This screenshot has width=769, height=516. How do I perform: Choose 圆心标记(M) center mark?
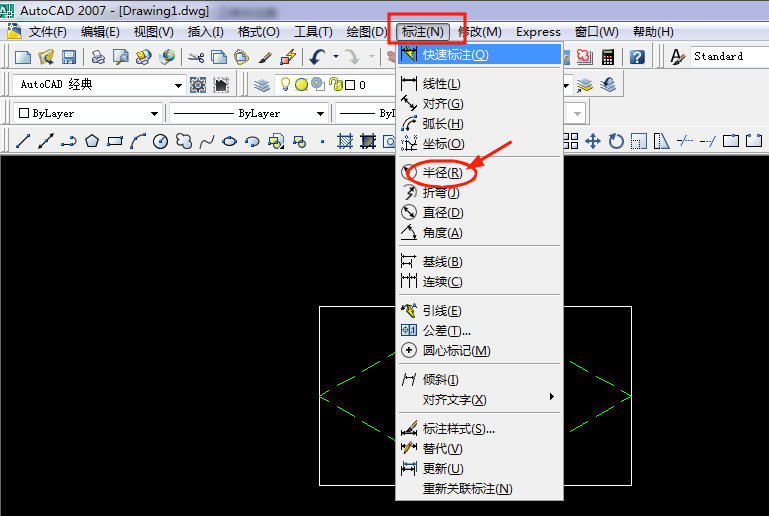pos(479,350)
